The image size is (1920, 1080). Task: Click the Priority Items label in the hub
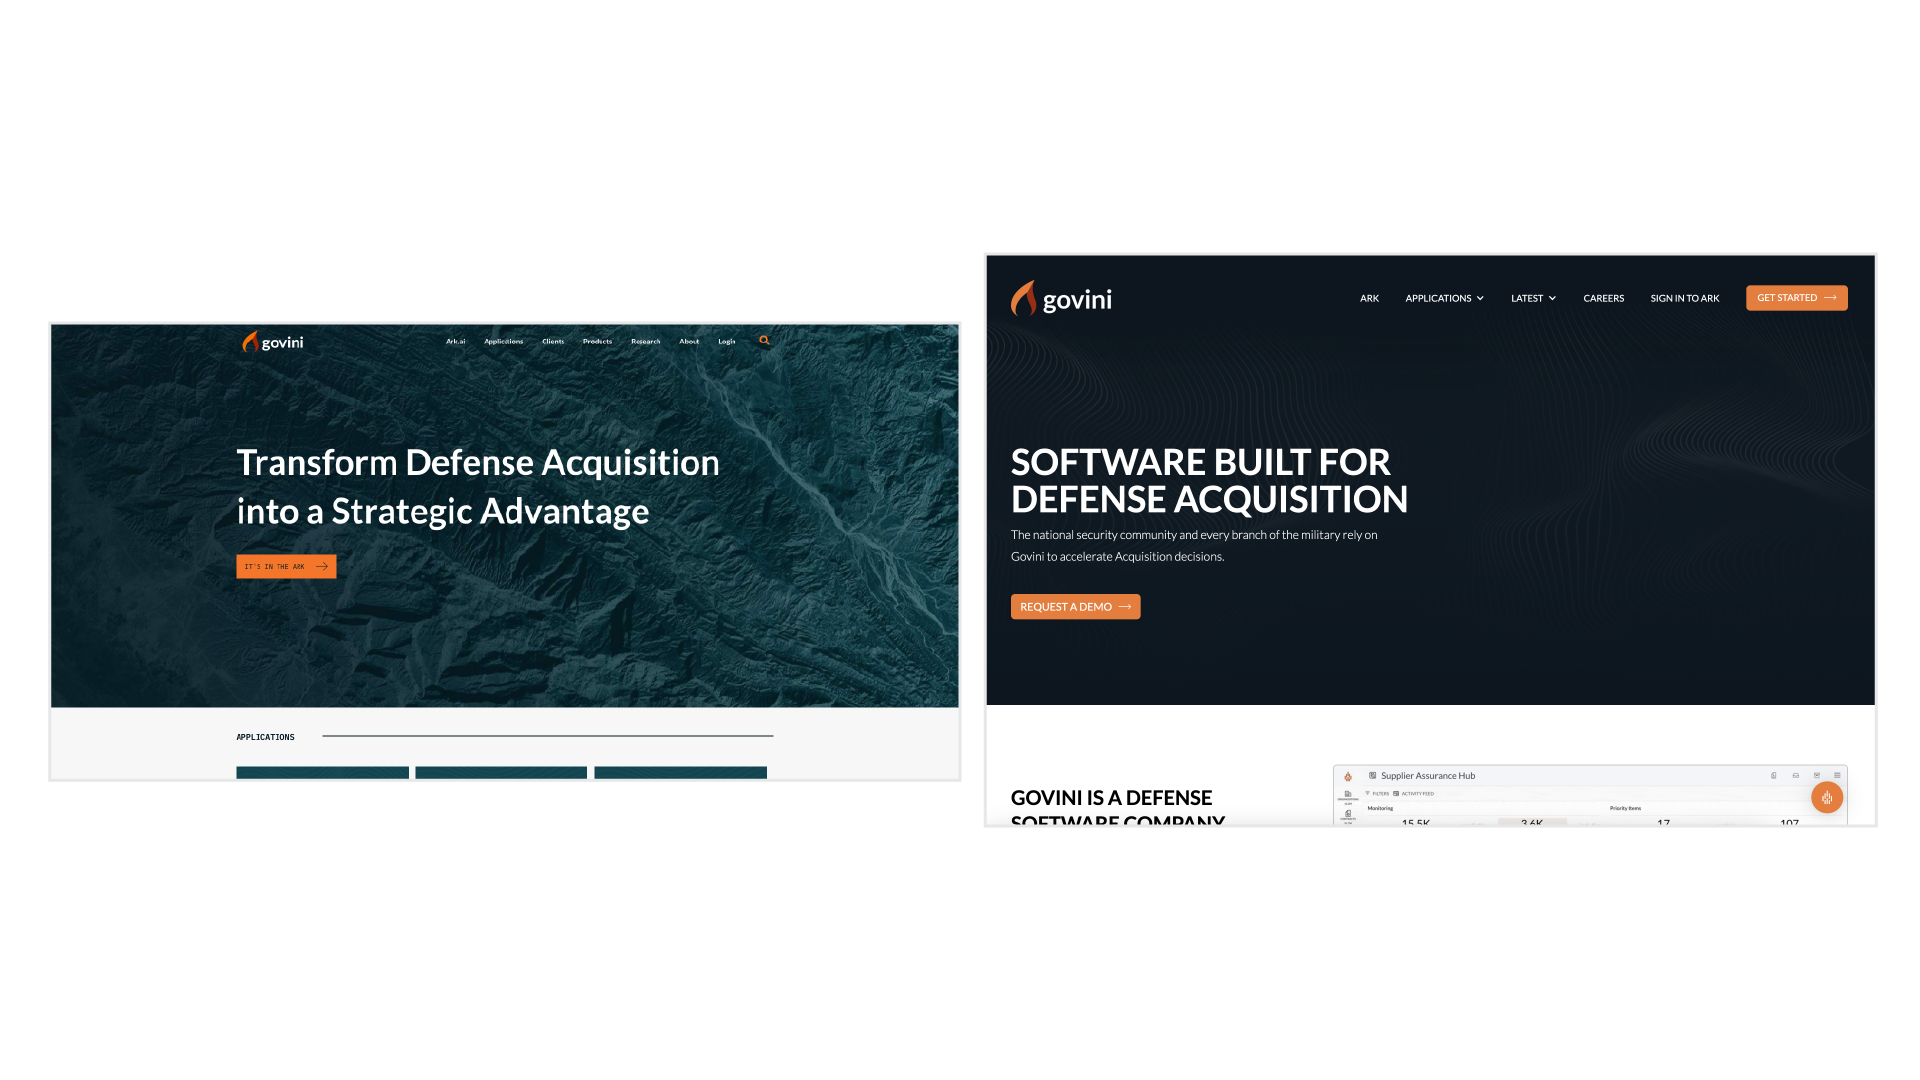point(1625,808)
